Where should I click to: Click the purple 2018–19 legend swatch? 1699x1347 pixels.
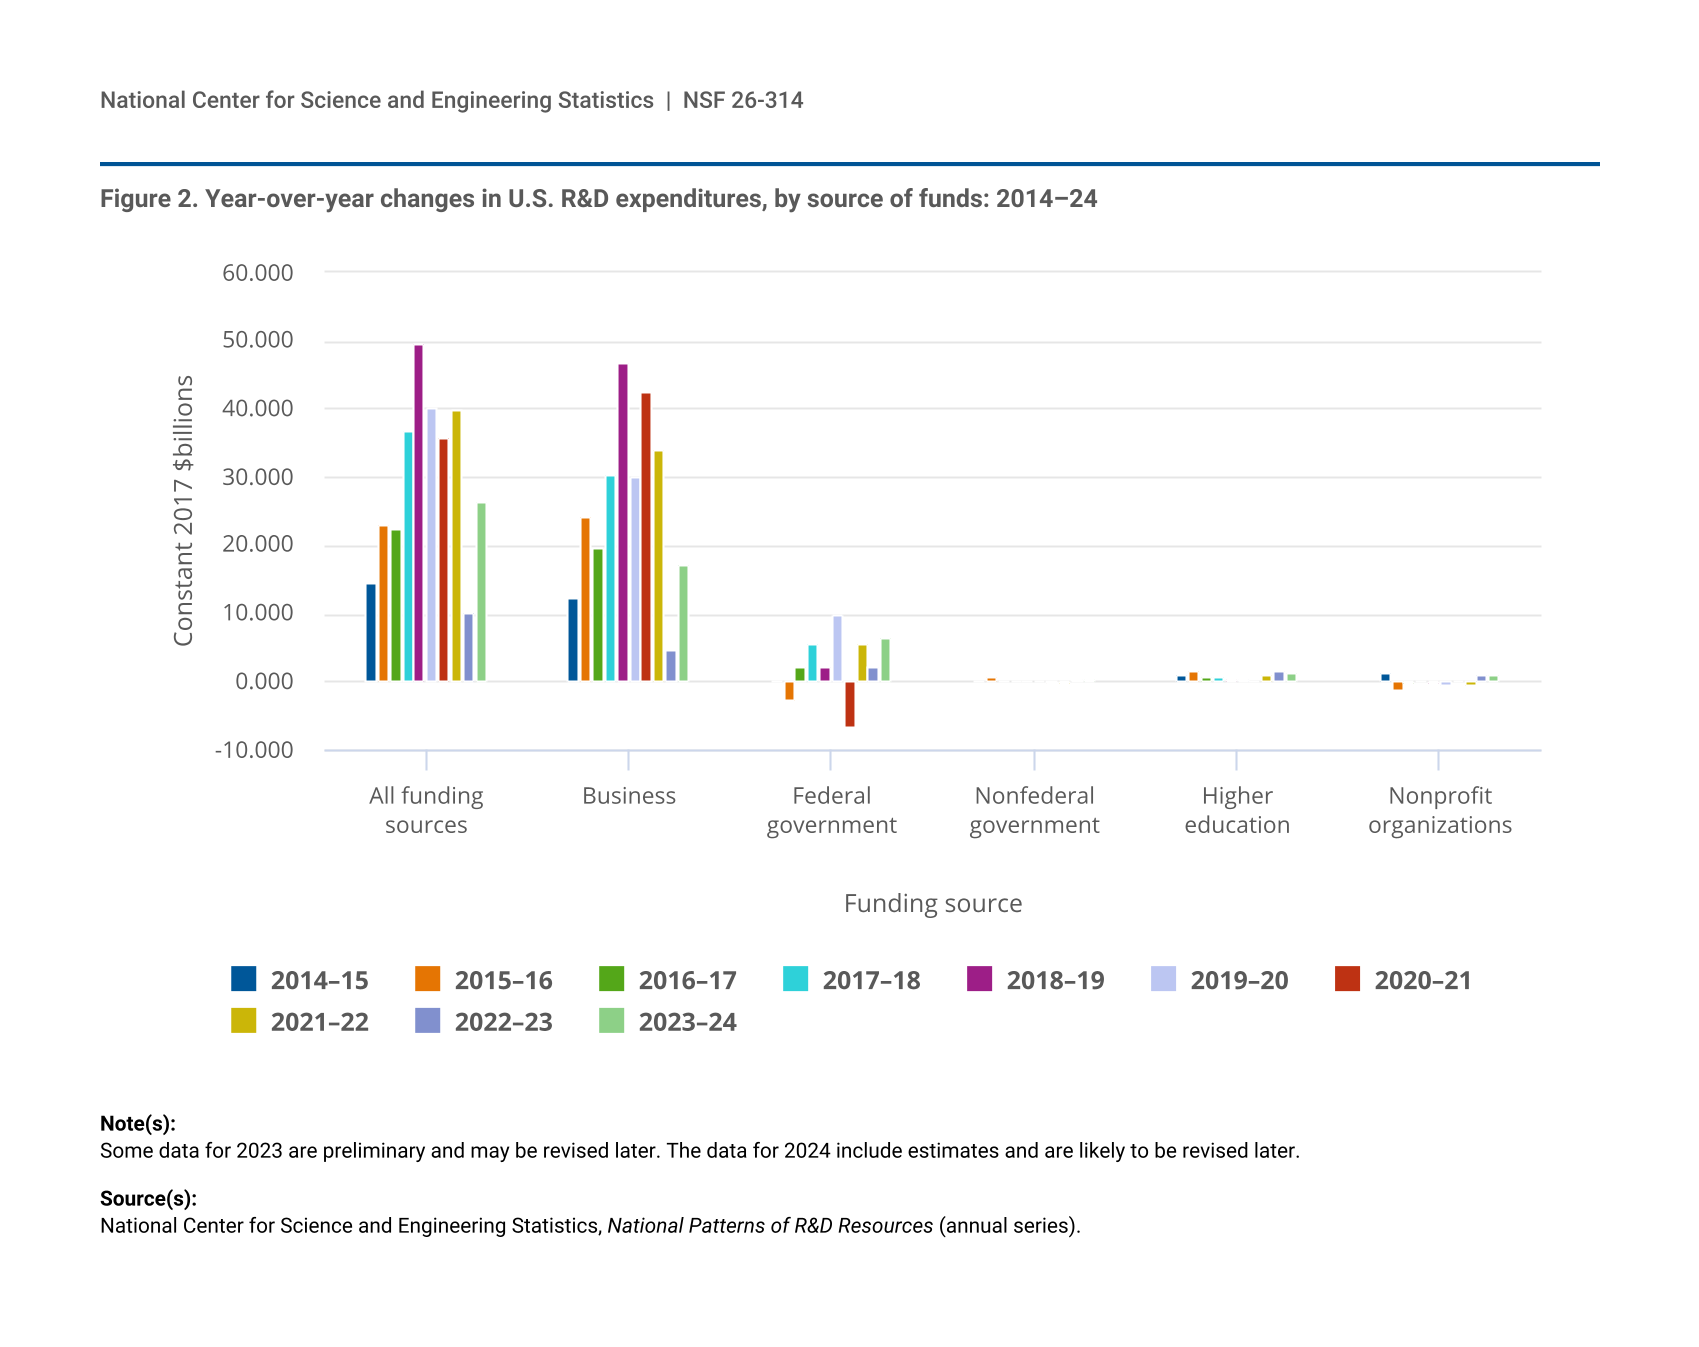click(979, 979)
